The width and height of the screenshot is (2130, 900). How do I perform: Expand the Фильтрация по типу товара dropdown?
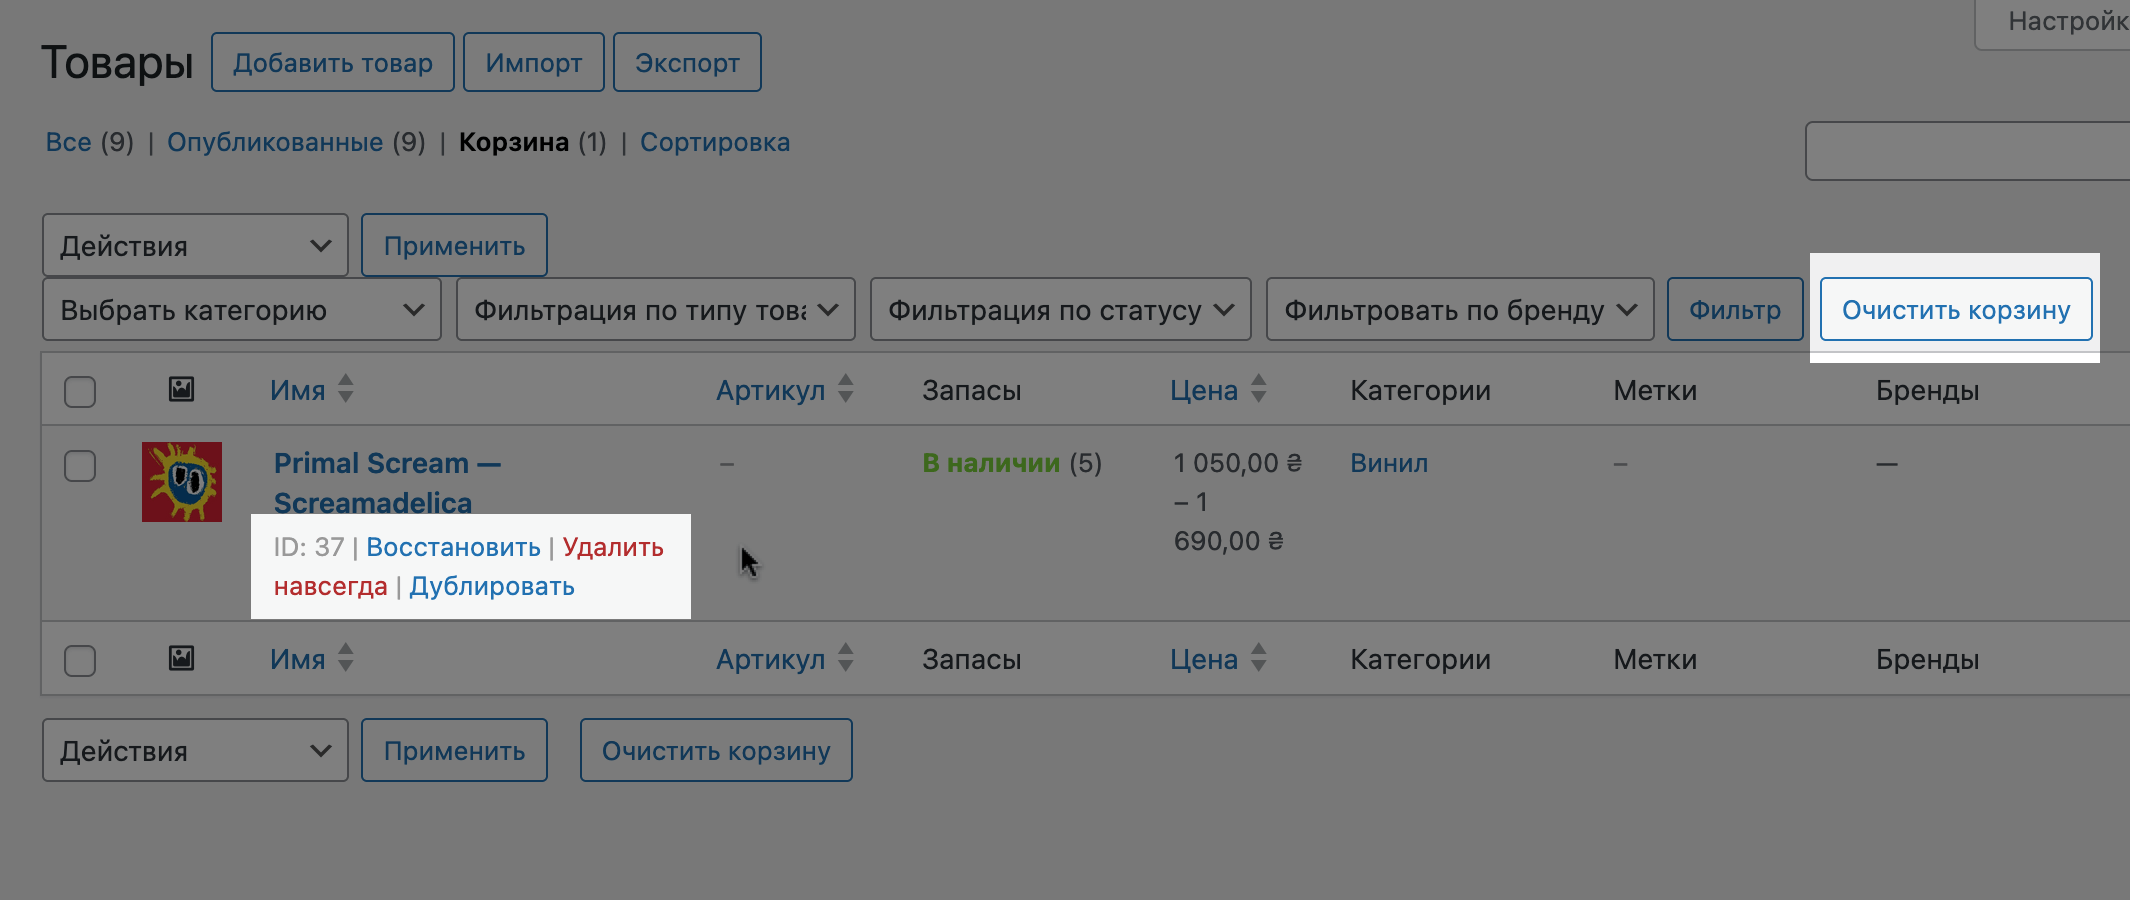(656, 310)
